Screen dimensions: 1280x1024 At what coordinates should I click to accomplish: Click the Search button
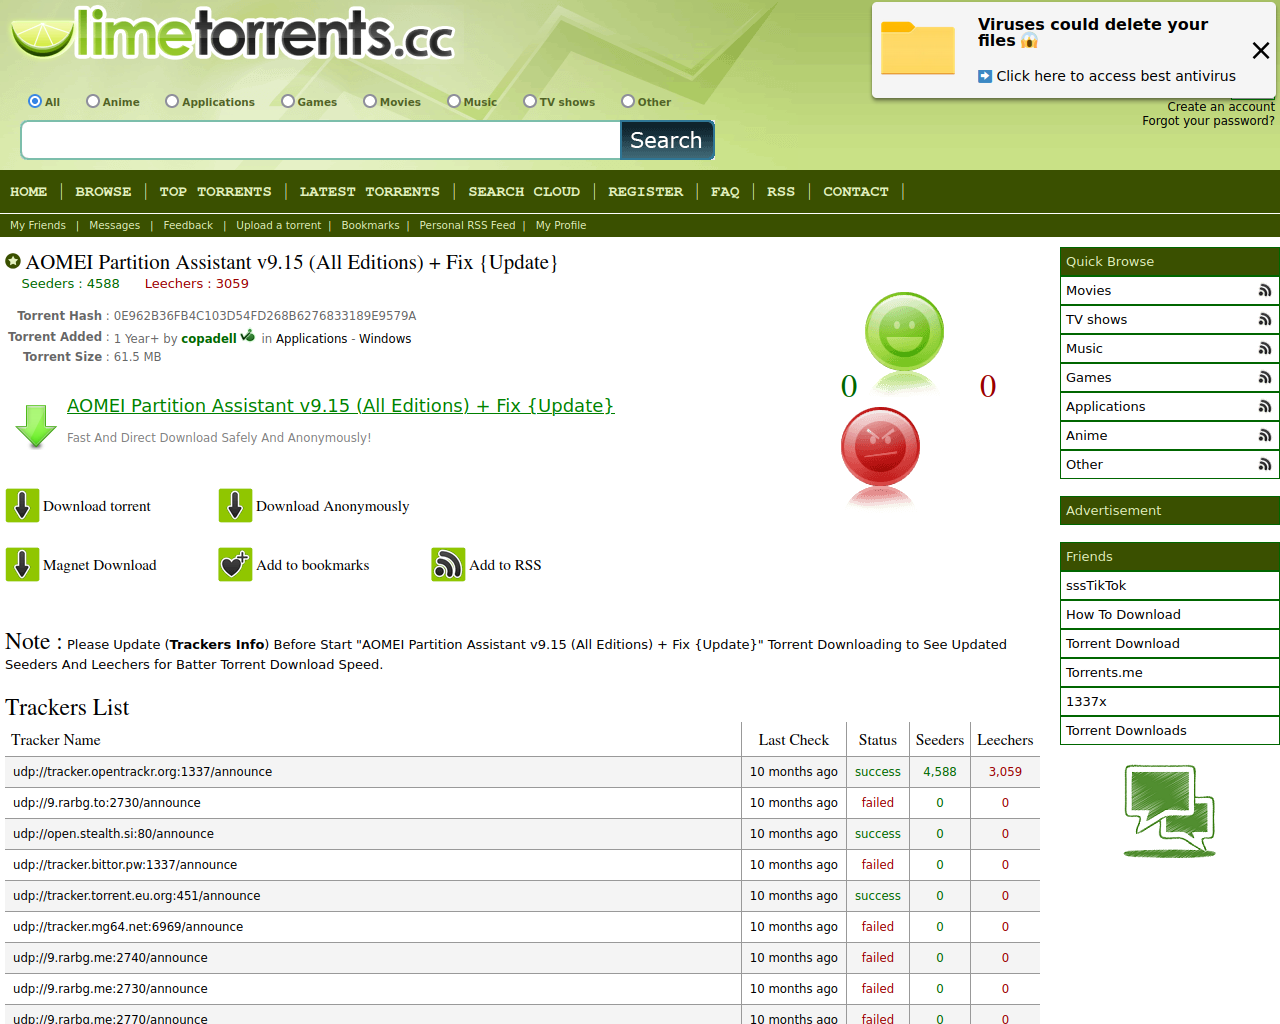coord(667,140)
